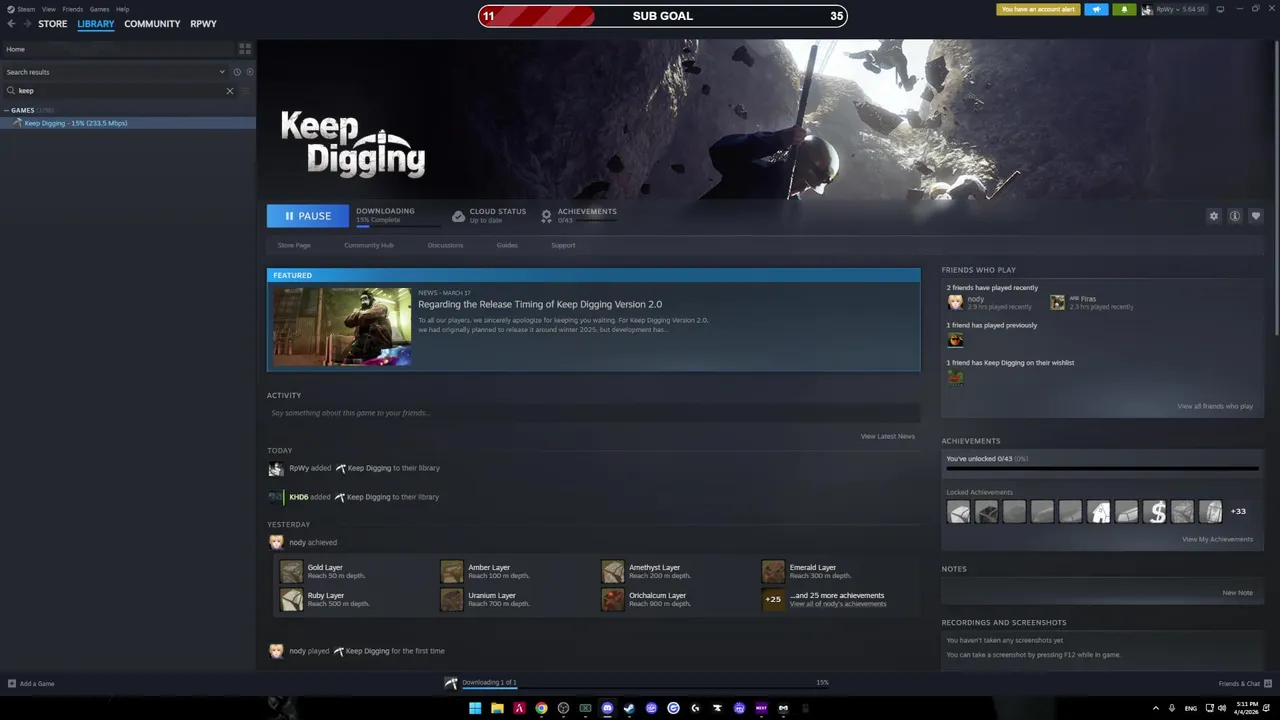The width and height of the screenshot is (1280, 720).
Task: Click the +25 more achievements badge
Action: pyautogui.click(x=773, y=599)
